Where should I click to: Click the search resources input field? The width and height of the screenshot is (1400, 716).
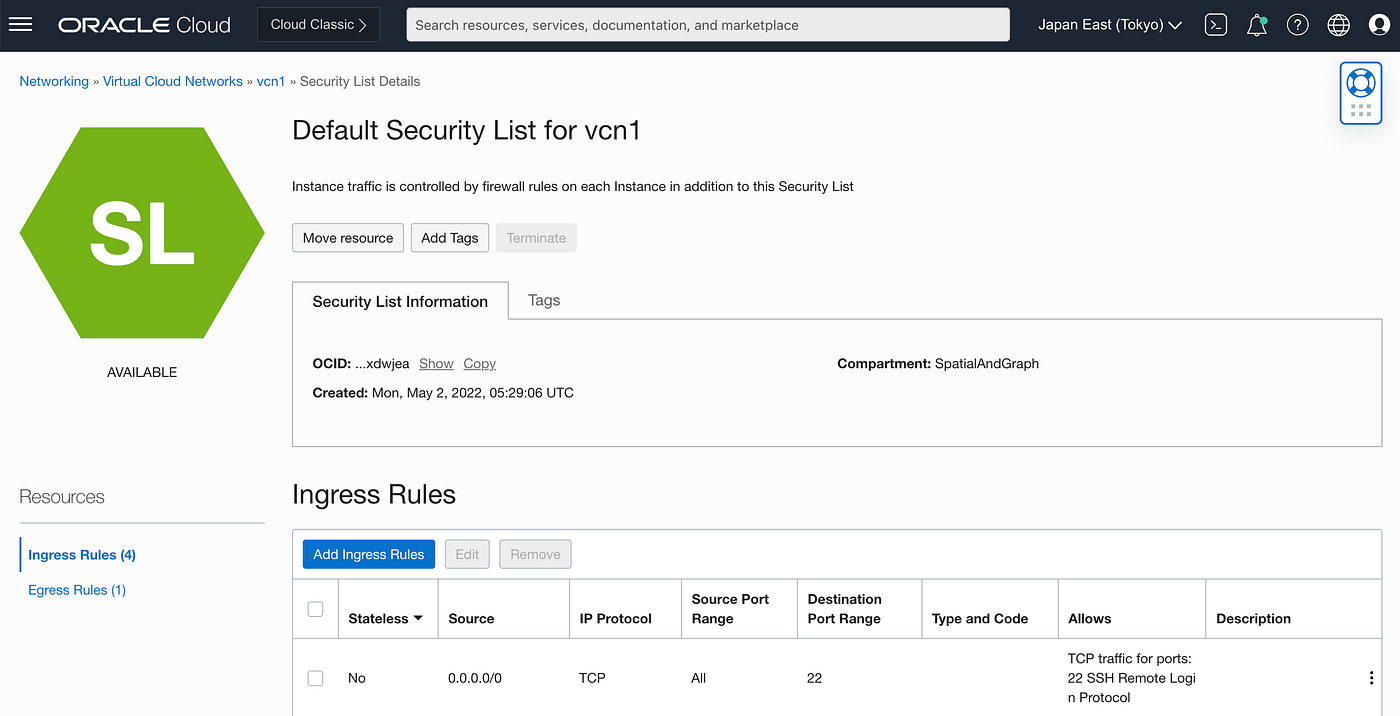[708, 25]
